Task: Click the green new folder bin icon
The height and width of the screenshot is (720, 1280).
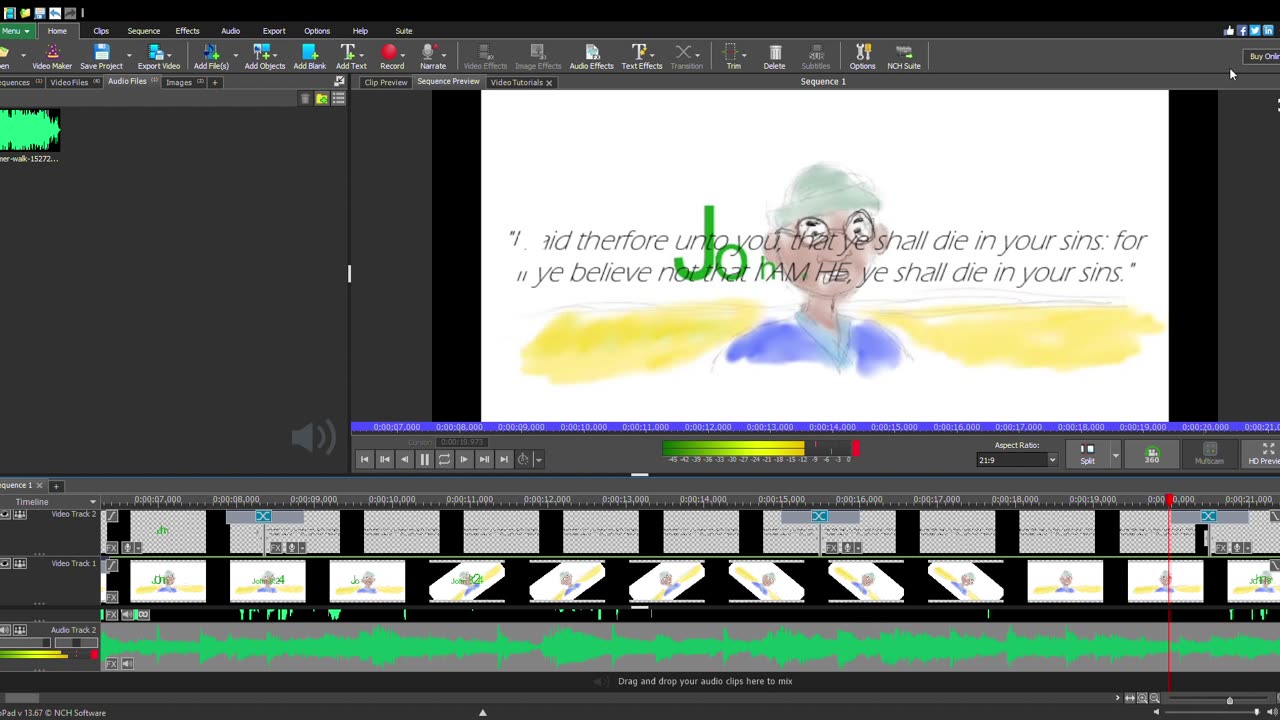Action: pos(321,98)
